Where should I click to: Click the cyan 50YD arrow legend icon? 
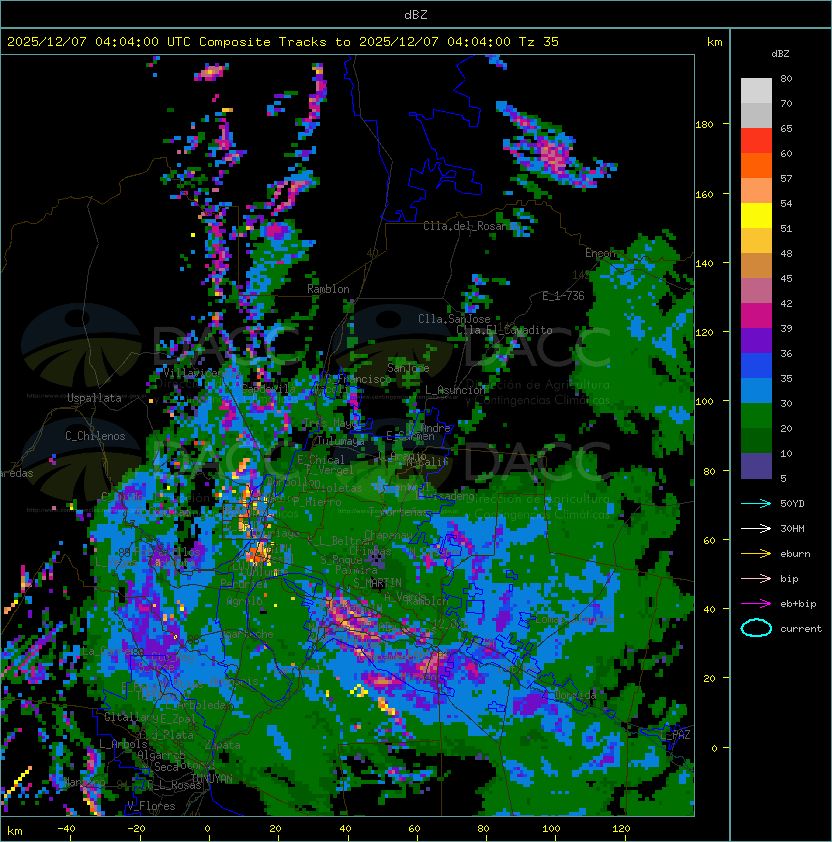point(756,503)
